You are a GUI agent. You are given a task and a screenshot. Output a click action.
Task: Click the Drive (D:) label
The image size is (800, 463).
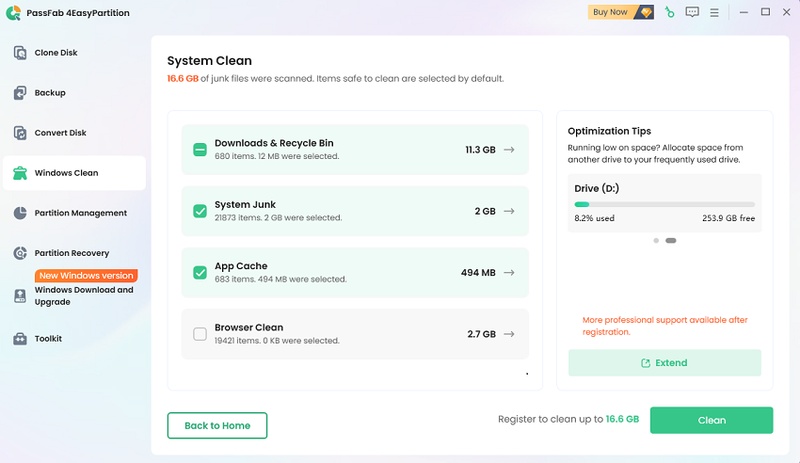pyautogui.click(x=596, y=188)
